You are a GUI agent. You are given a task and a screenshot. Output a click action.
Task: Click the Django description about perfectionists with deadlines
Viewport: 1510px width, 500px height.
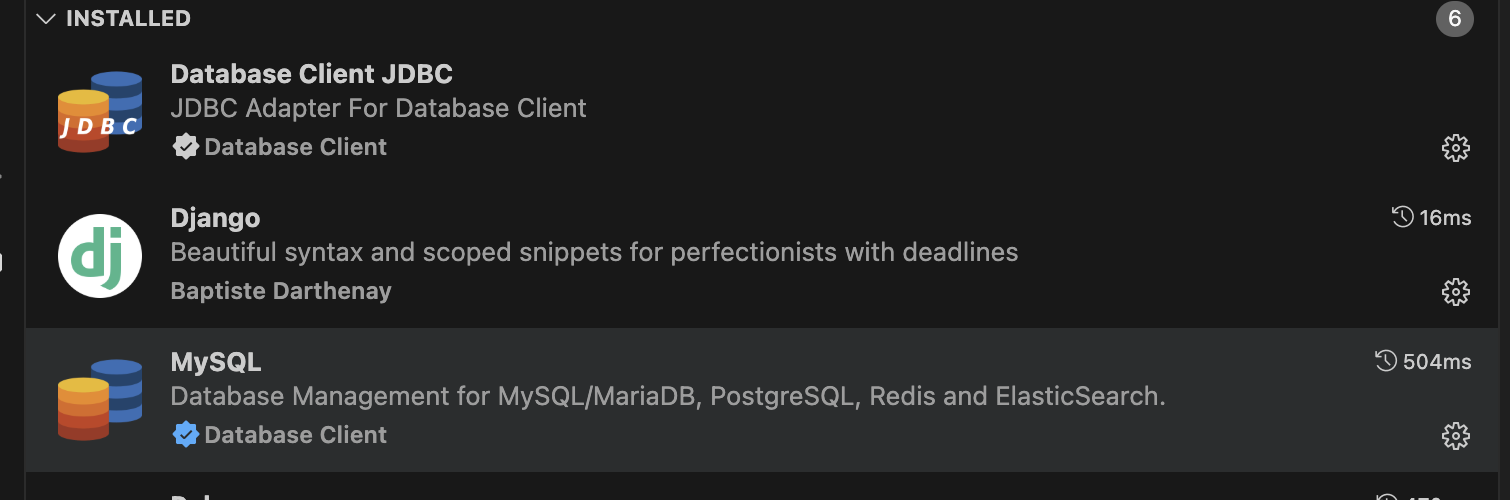tap(594, 253)
